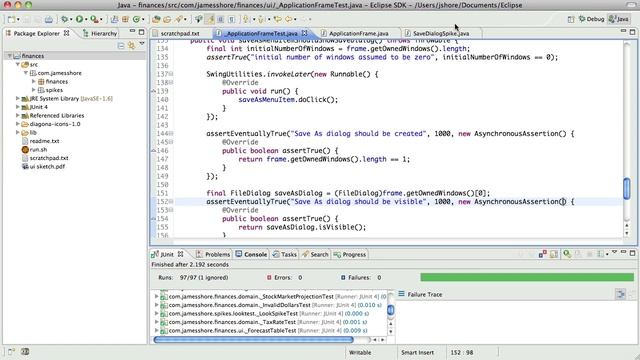
Task: Click the Run External Tools icon
Action: pyautogui.click(x=94, y=19)
